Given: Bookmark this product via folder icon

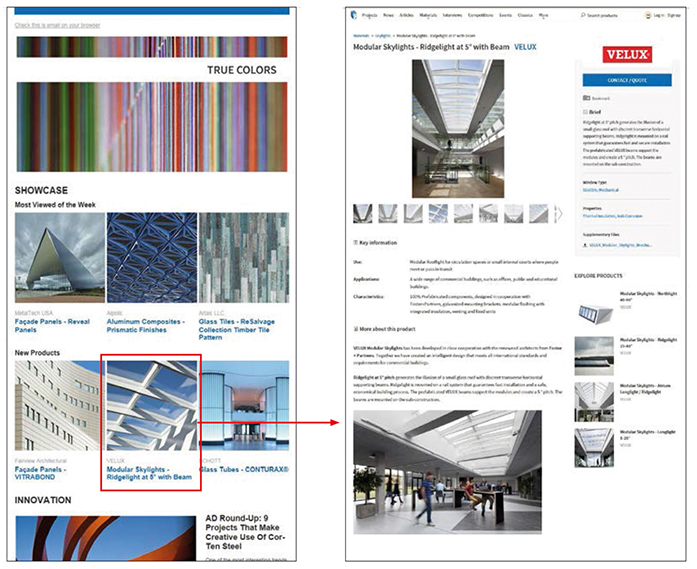Looking at the screenshot, I should click(x=586, y=98).
